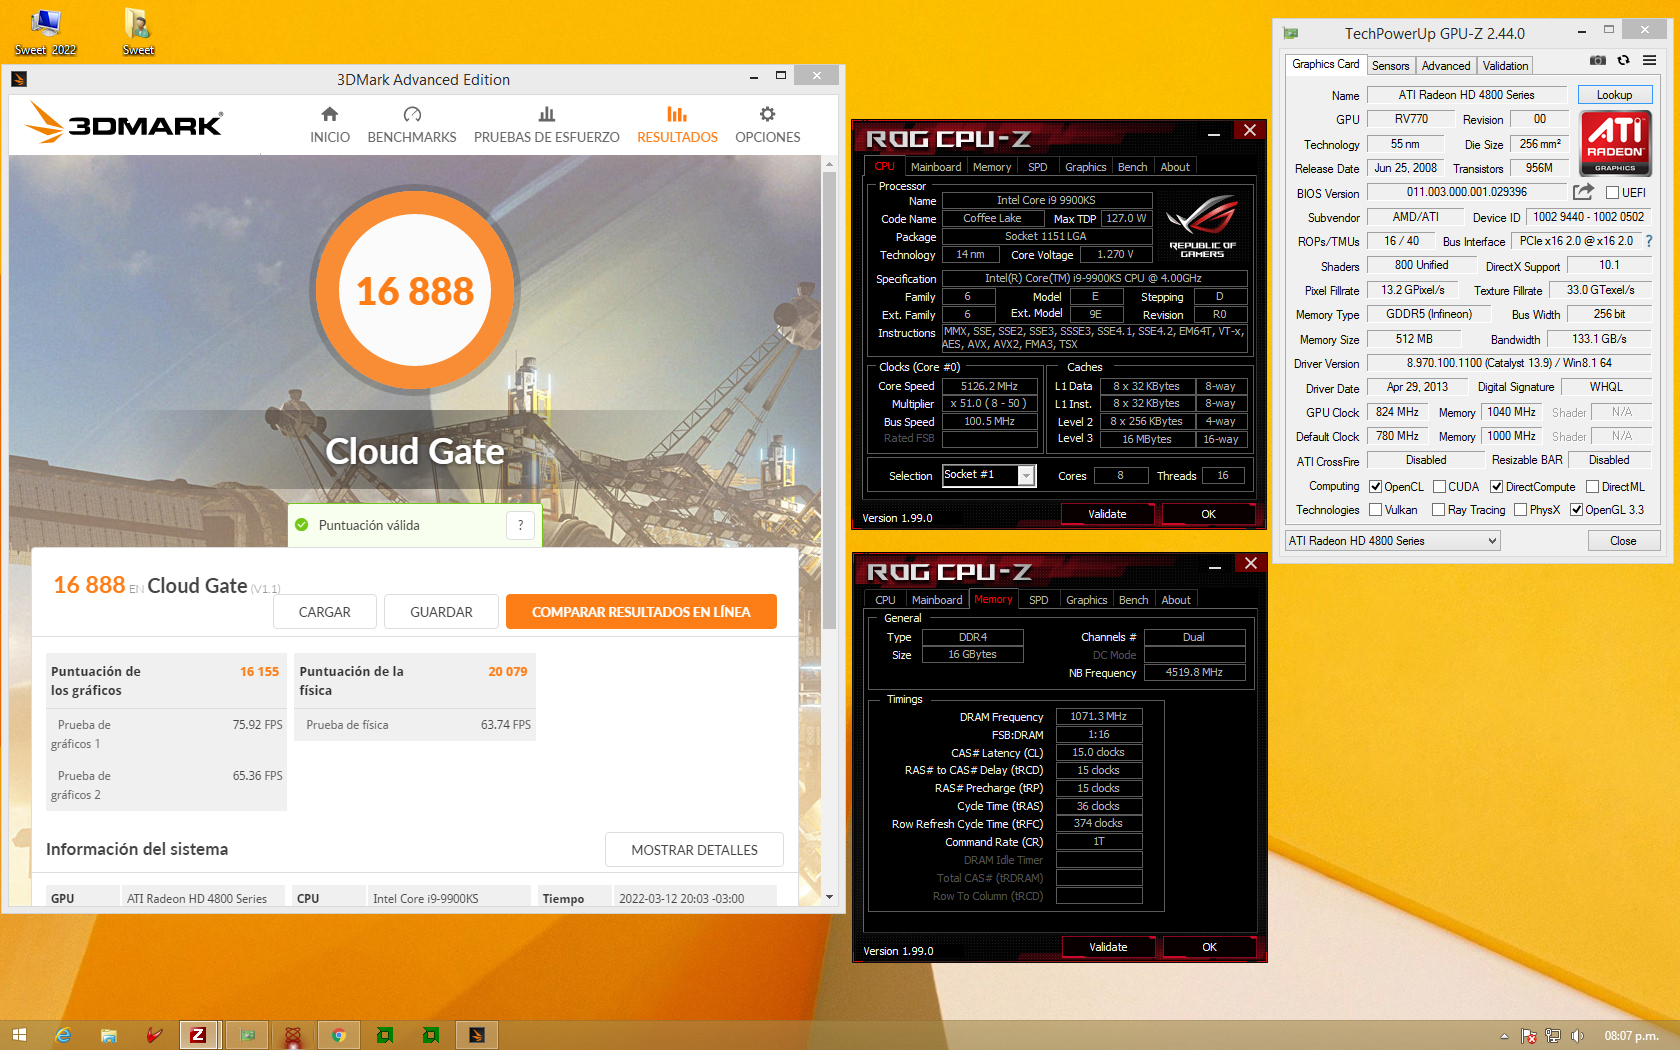Toggle the Ray Tracing checkbox
Viewport: 1680px width, 1050px height.
(x=1438, y=510)
